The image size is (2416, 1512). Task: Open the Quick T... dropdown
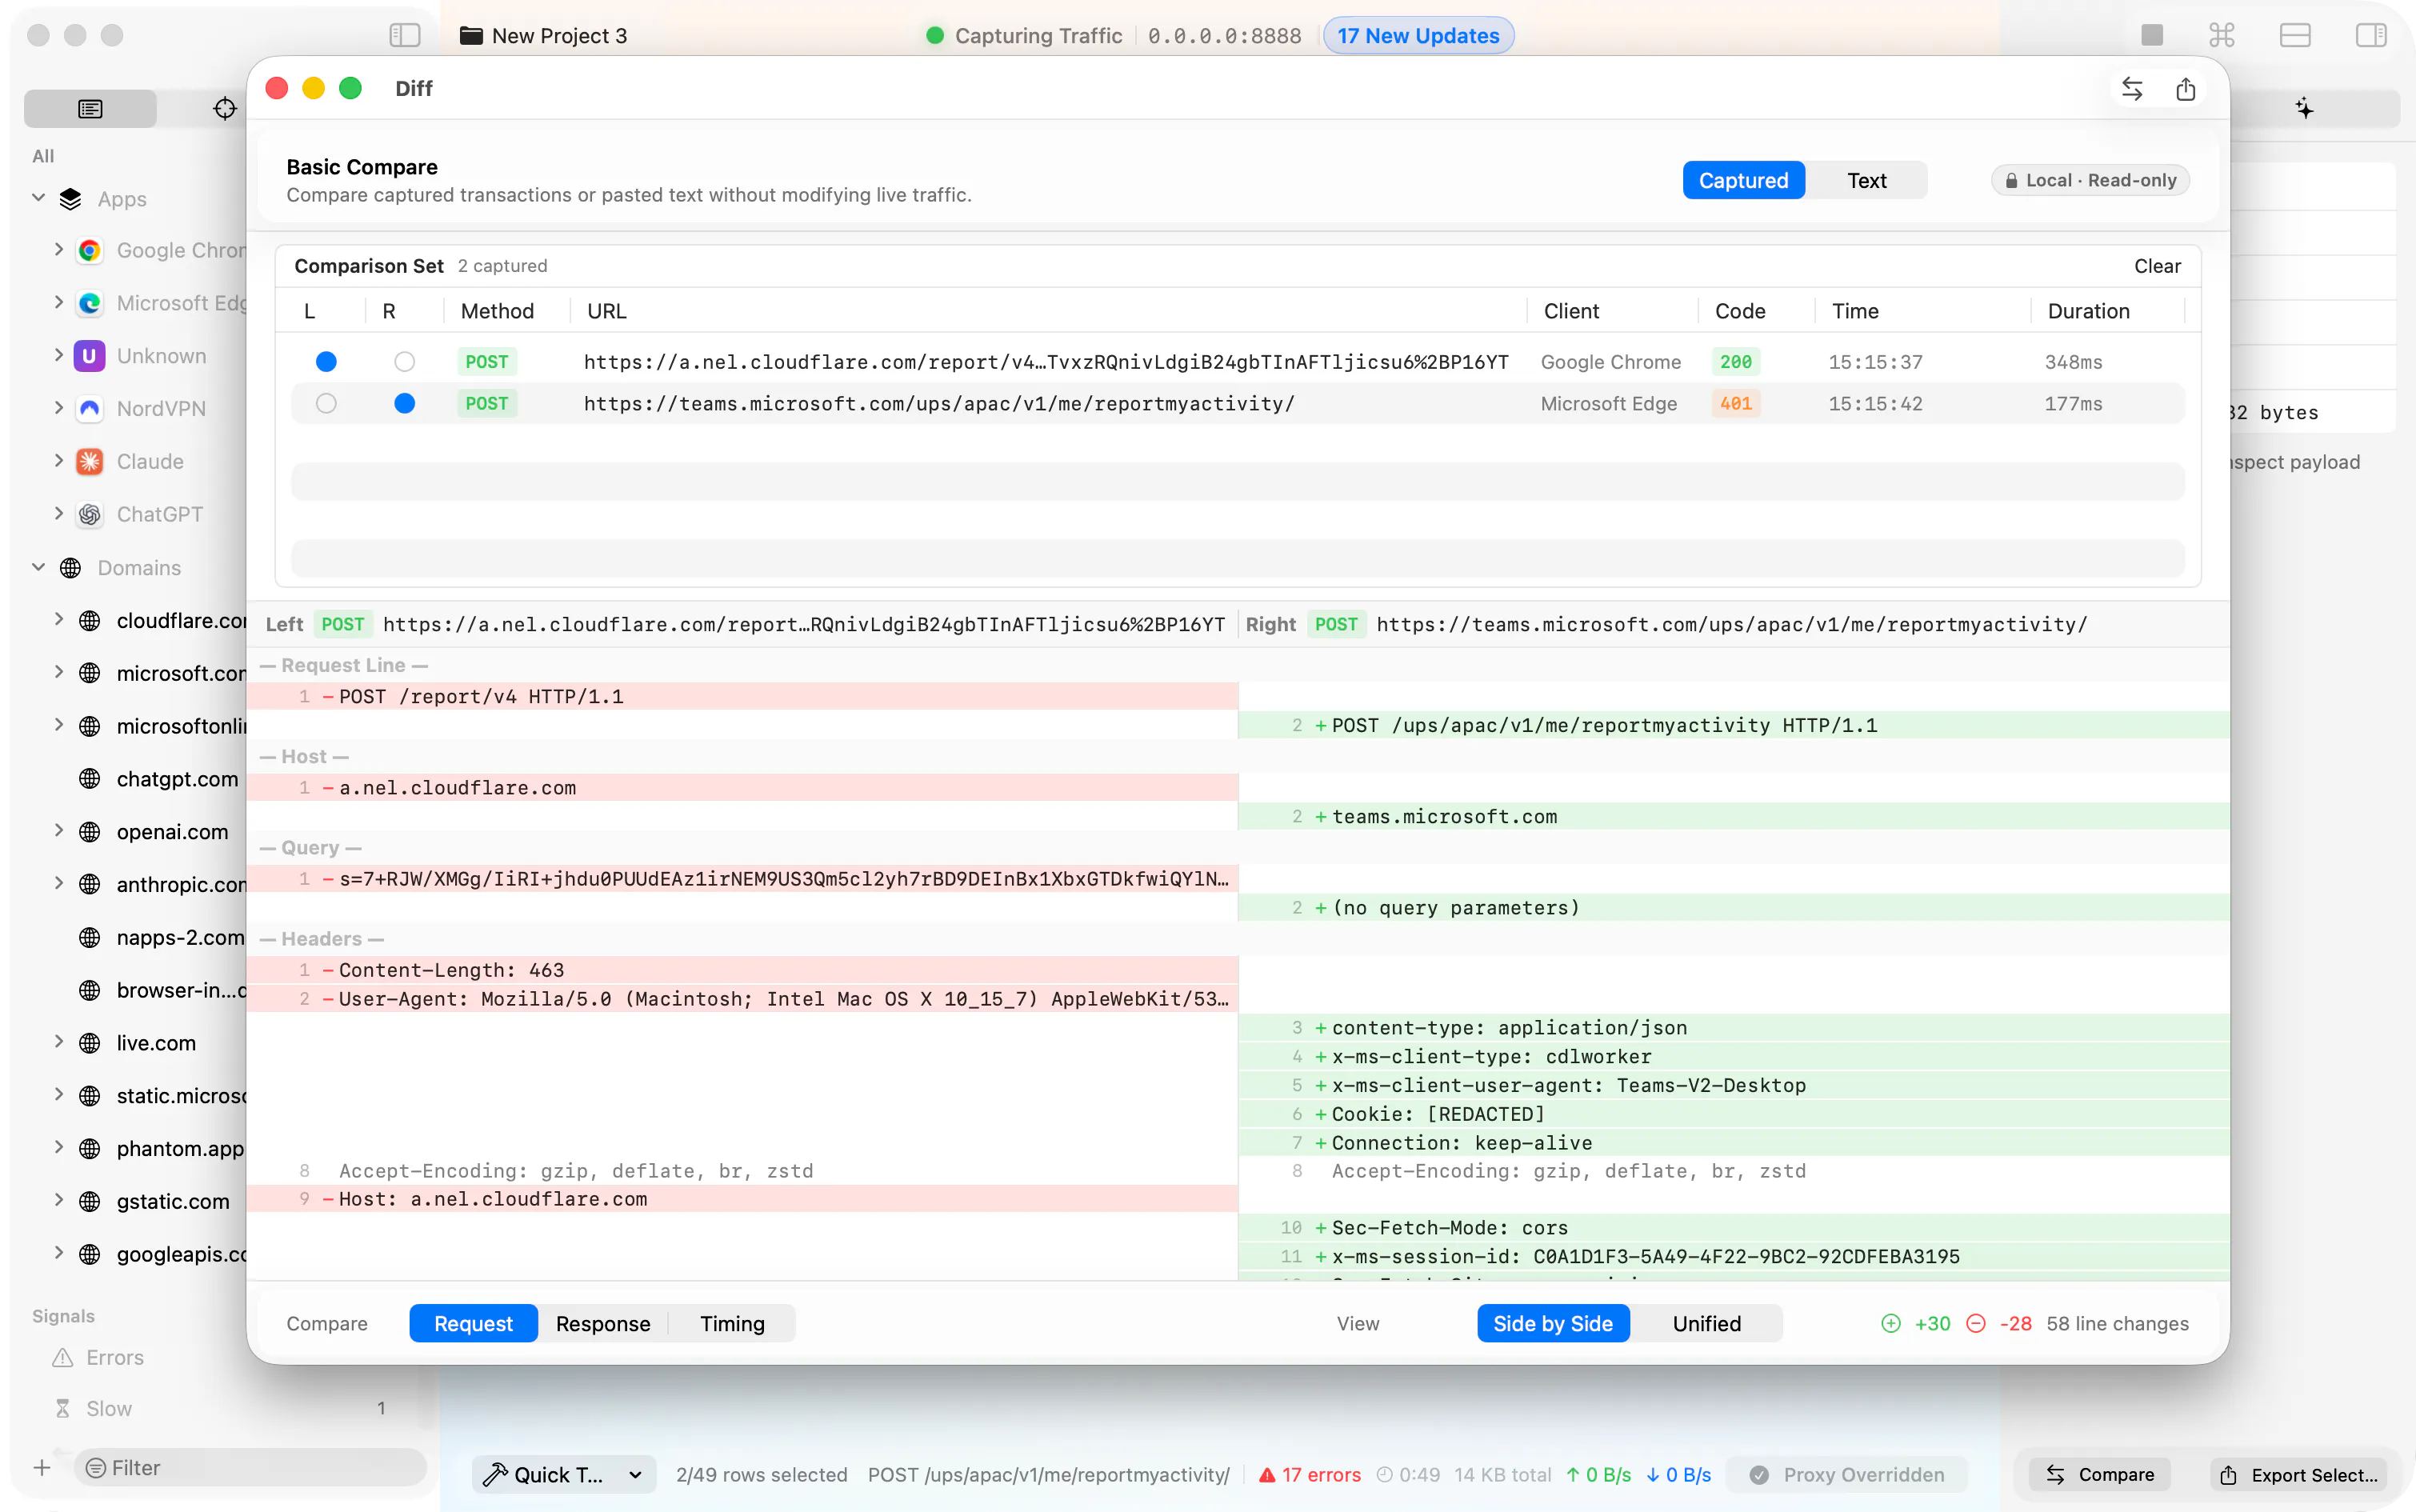coord(564,1474)
